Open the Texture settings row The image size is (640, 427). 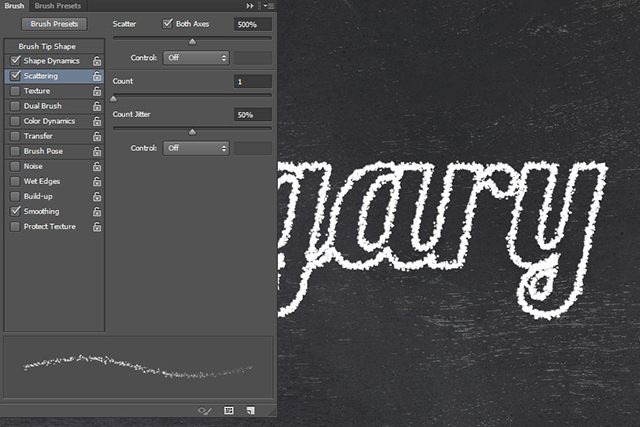54,91
